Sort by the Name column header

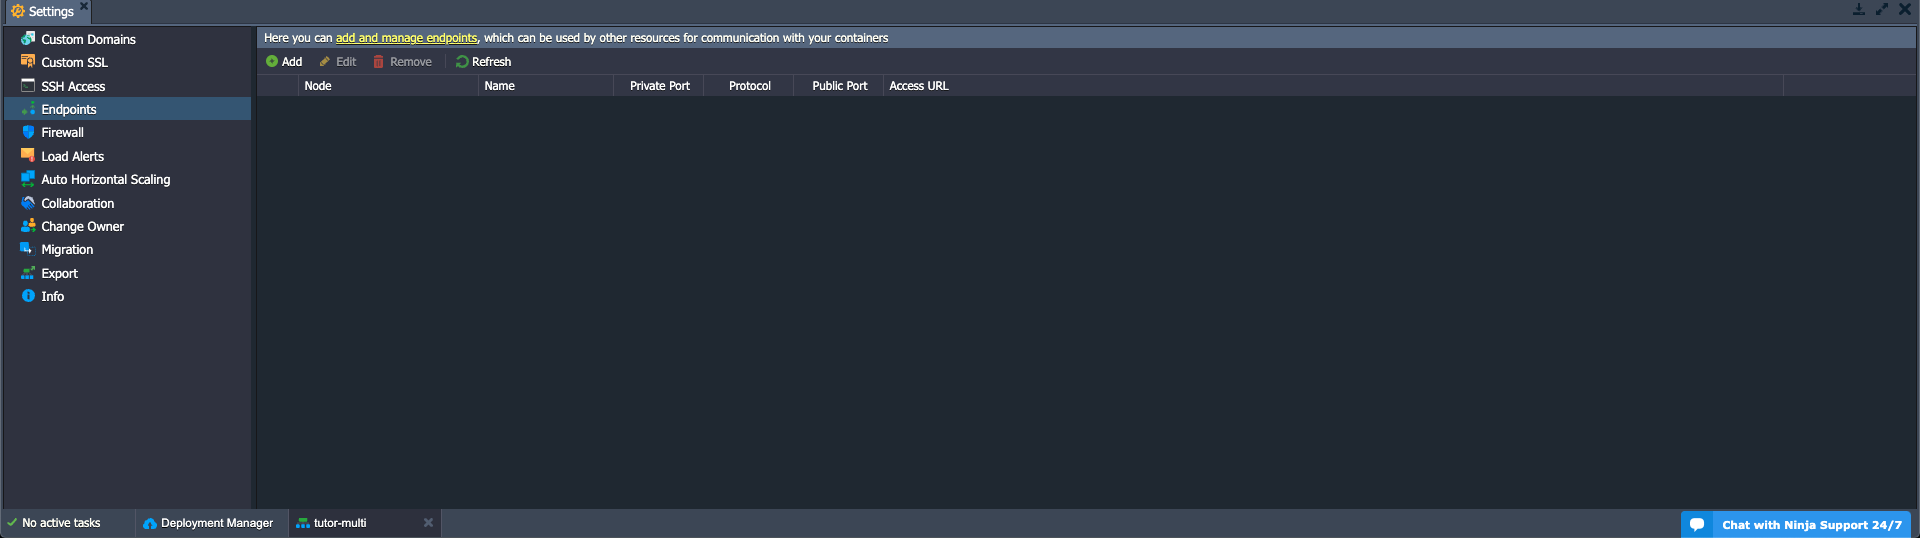[x=546, y=86]
